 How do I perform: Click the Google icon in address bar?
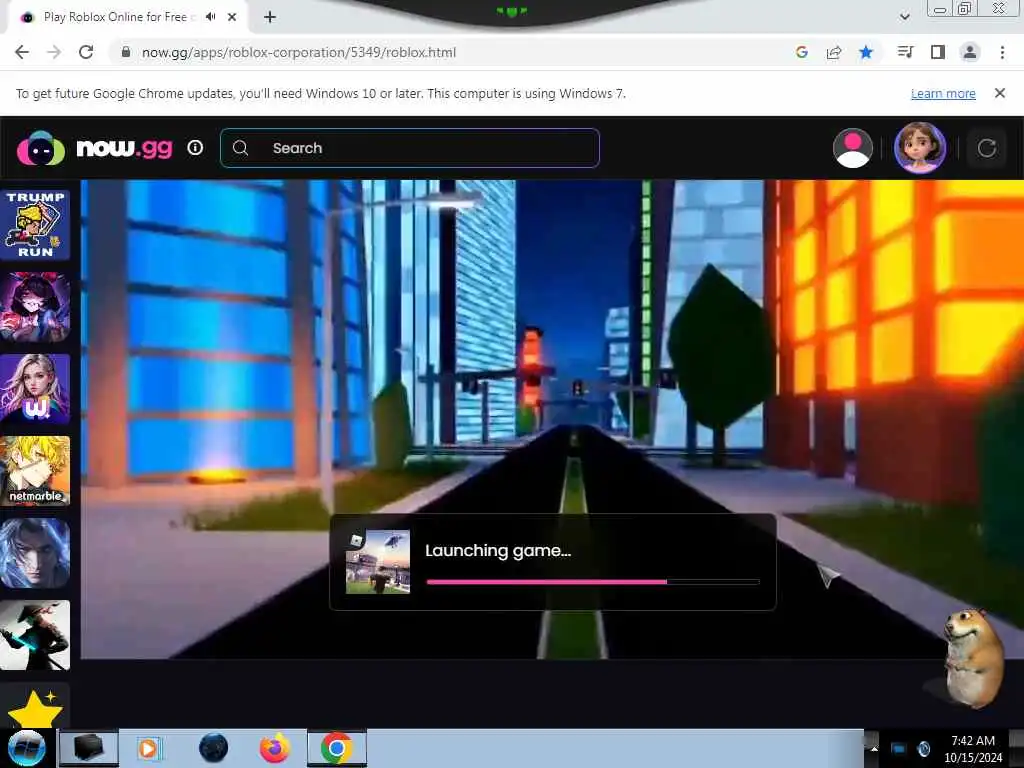pyautogui.click(x=802, y=52)
